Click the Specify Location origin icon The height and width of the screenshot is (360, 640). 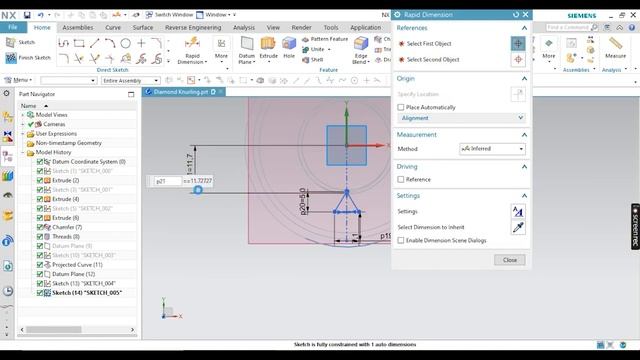tap(518, 94)
